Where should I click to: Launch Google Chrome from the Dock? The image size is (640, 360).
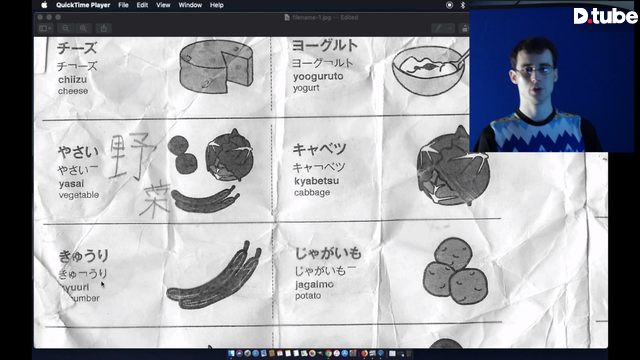(328, 353)
